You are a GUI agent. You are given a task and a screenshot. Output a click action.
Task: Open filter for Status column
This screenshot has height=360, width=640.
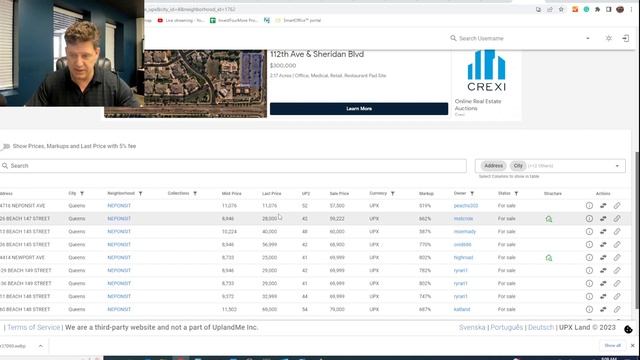(x=516, y=193)
